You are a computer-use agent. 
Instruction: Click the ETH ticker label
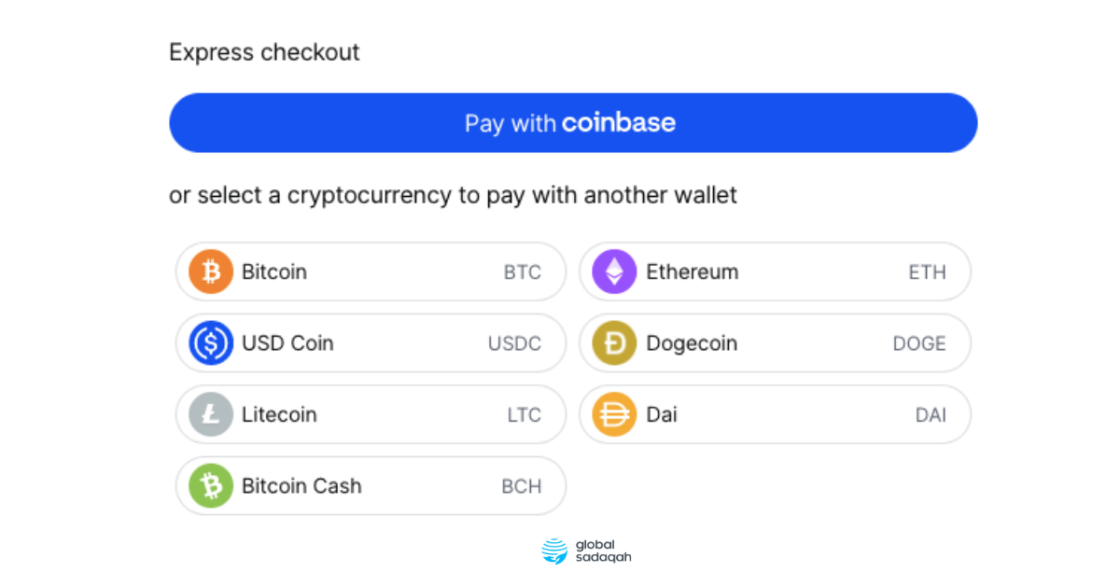927,271
